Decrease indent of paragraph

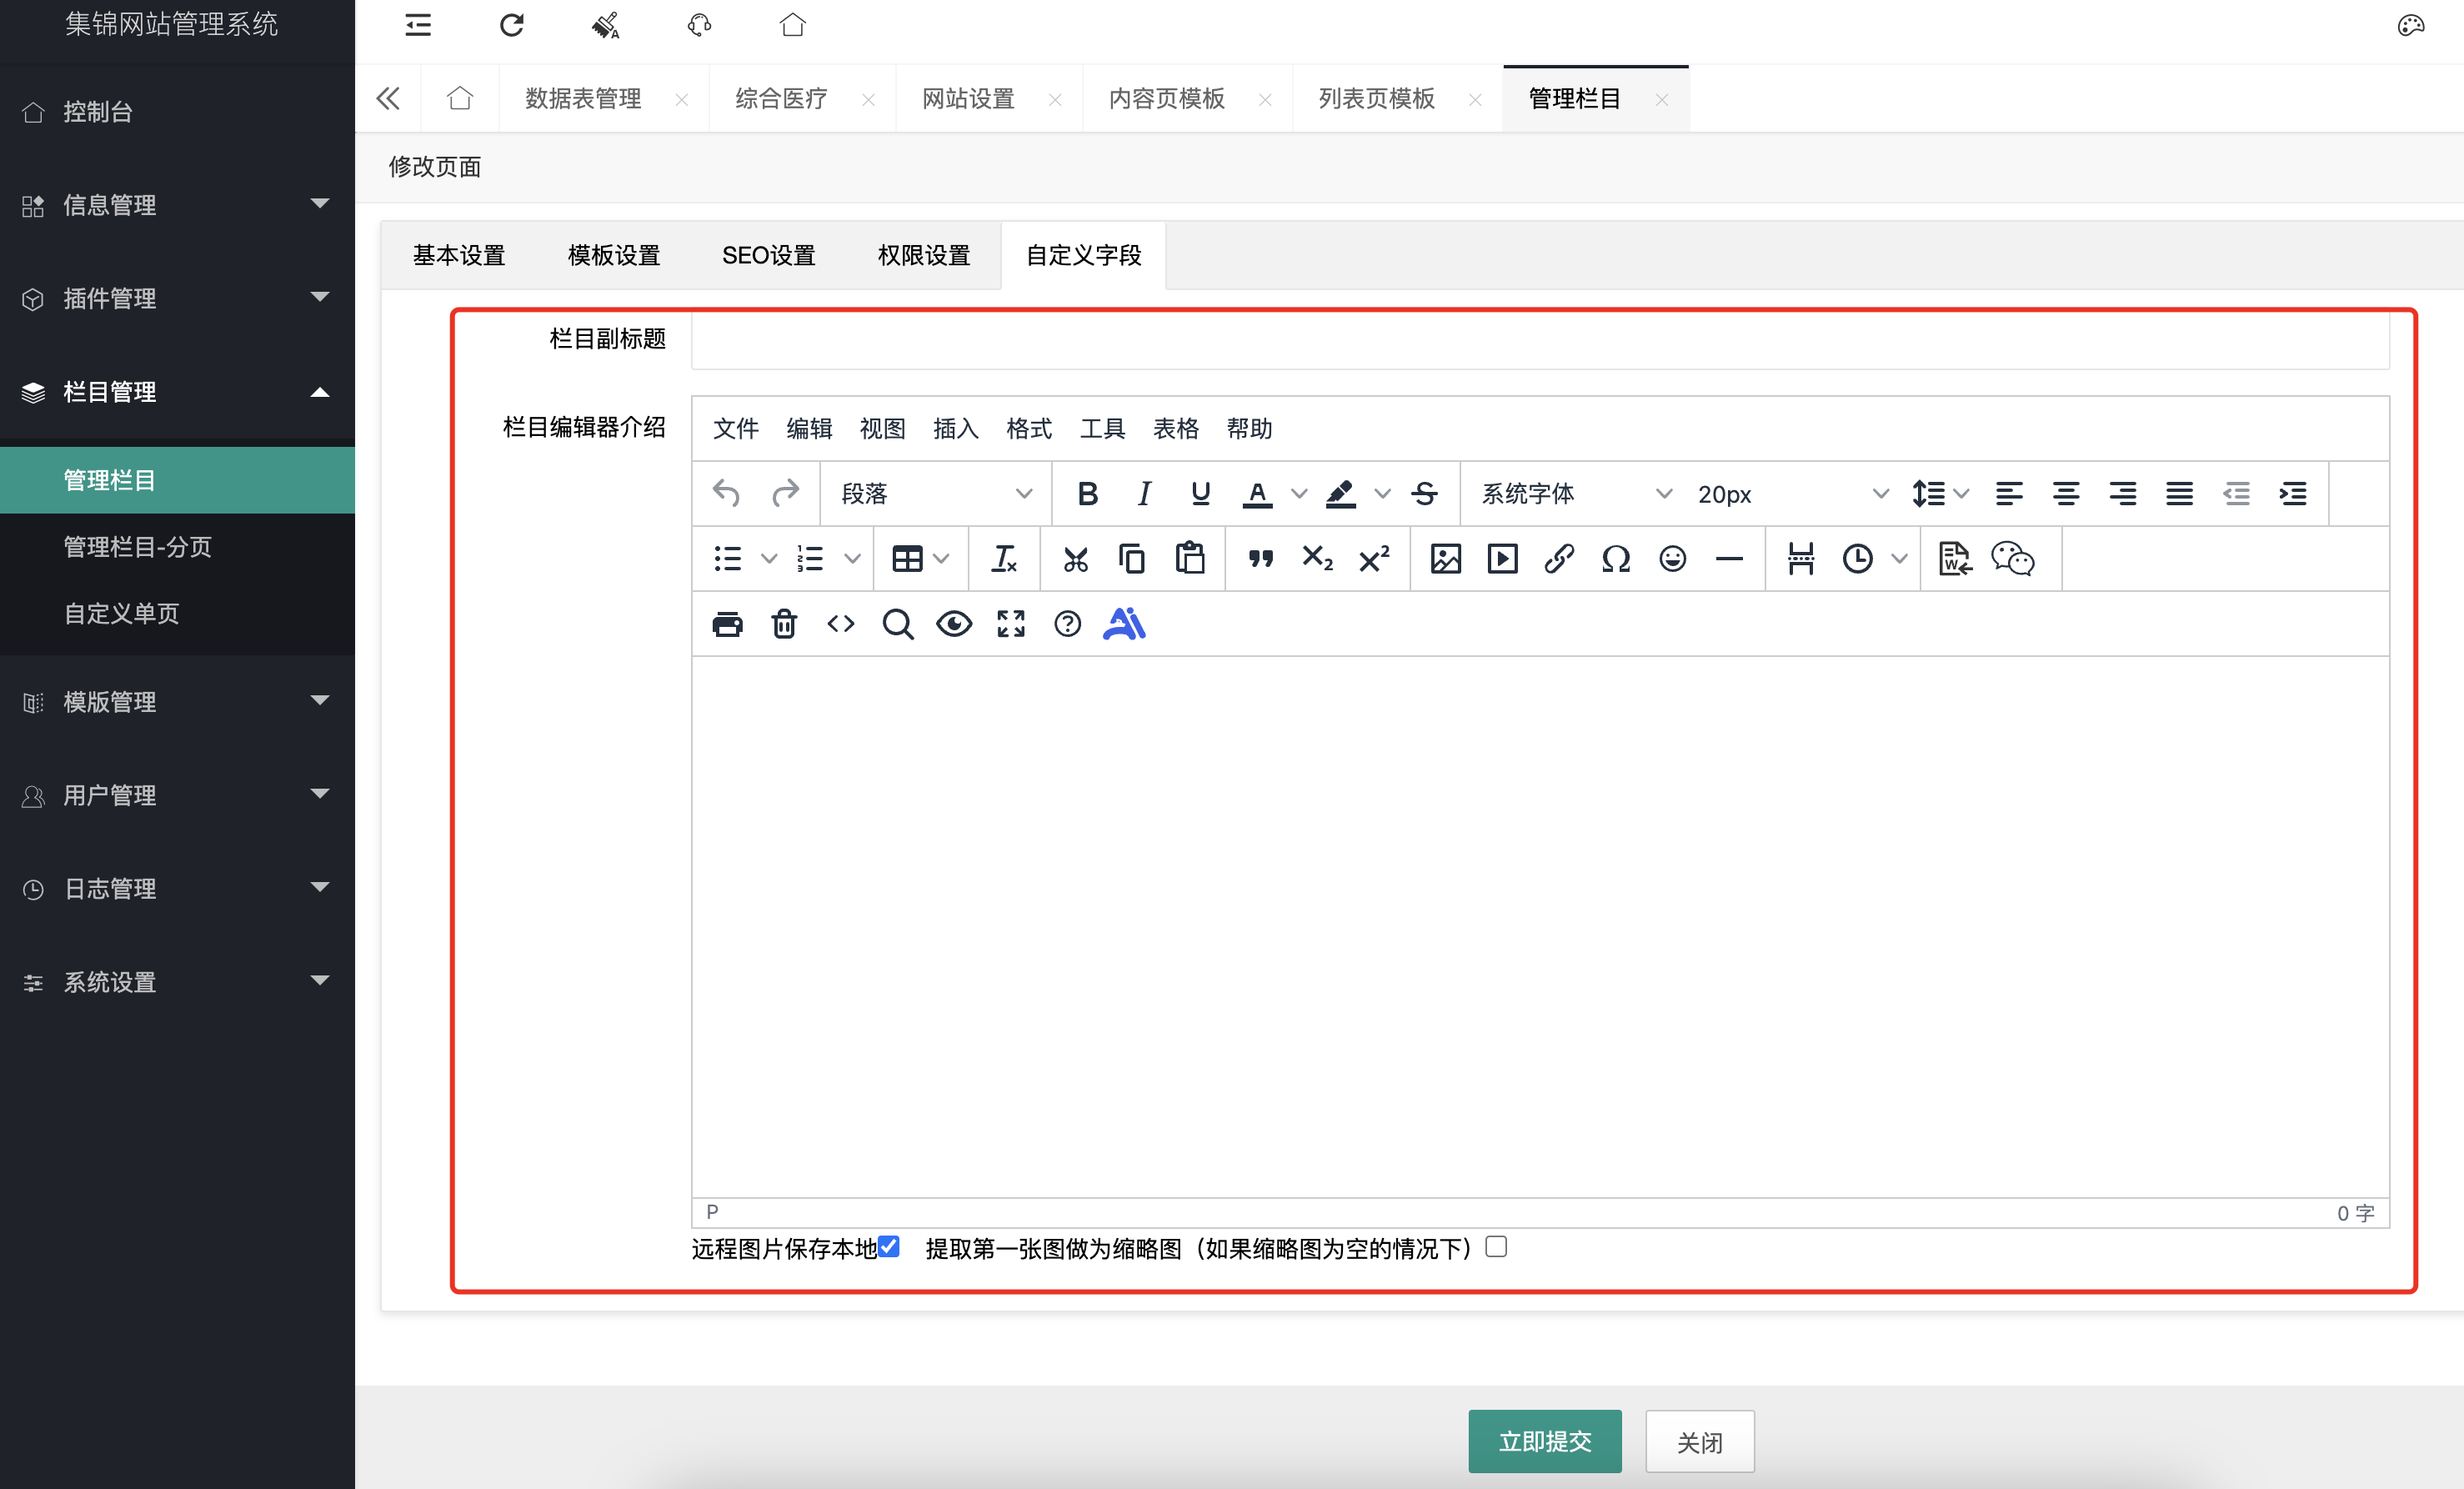point(2236,493)
